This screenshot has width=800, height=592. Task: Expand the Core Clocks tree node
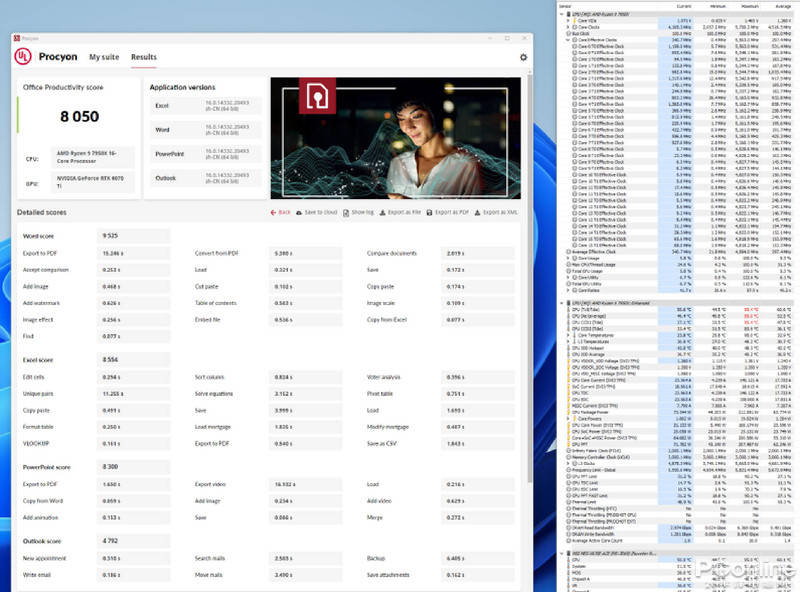pos(568,27)
